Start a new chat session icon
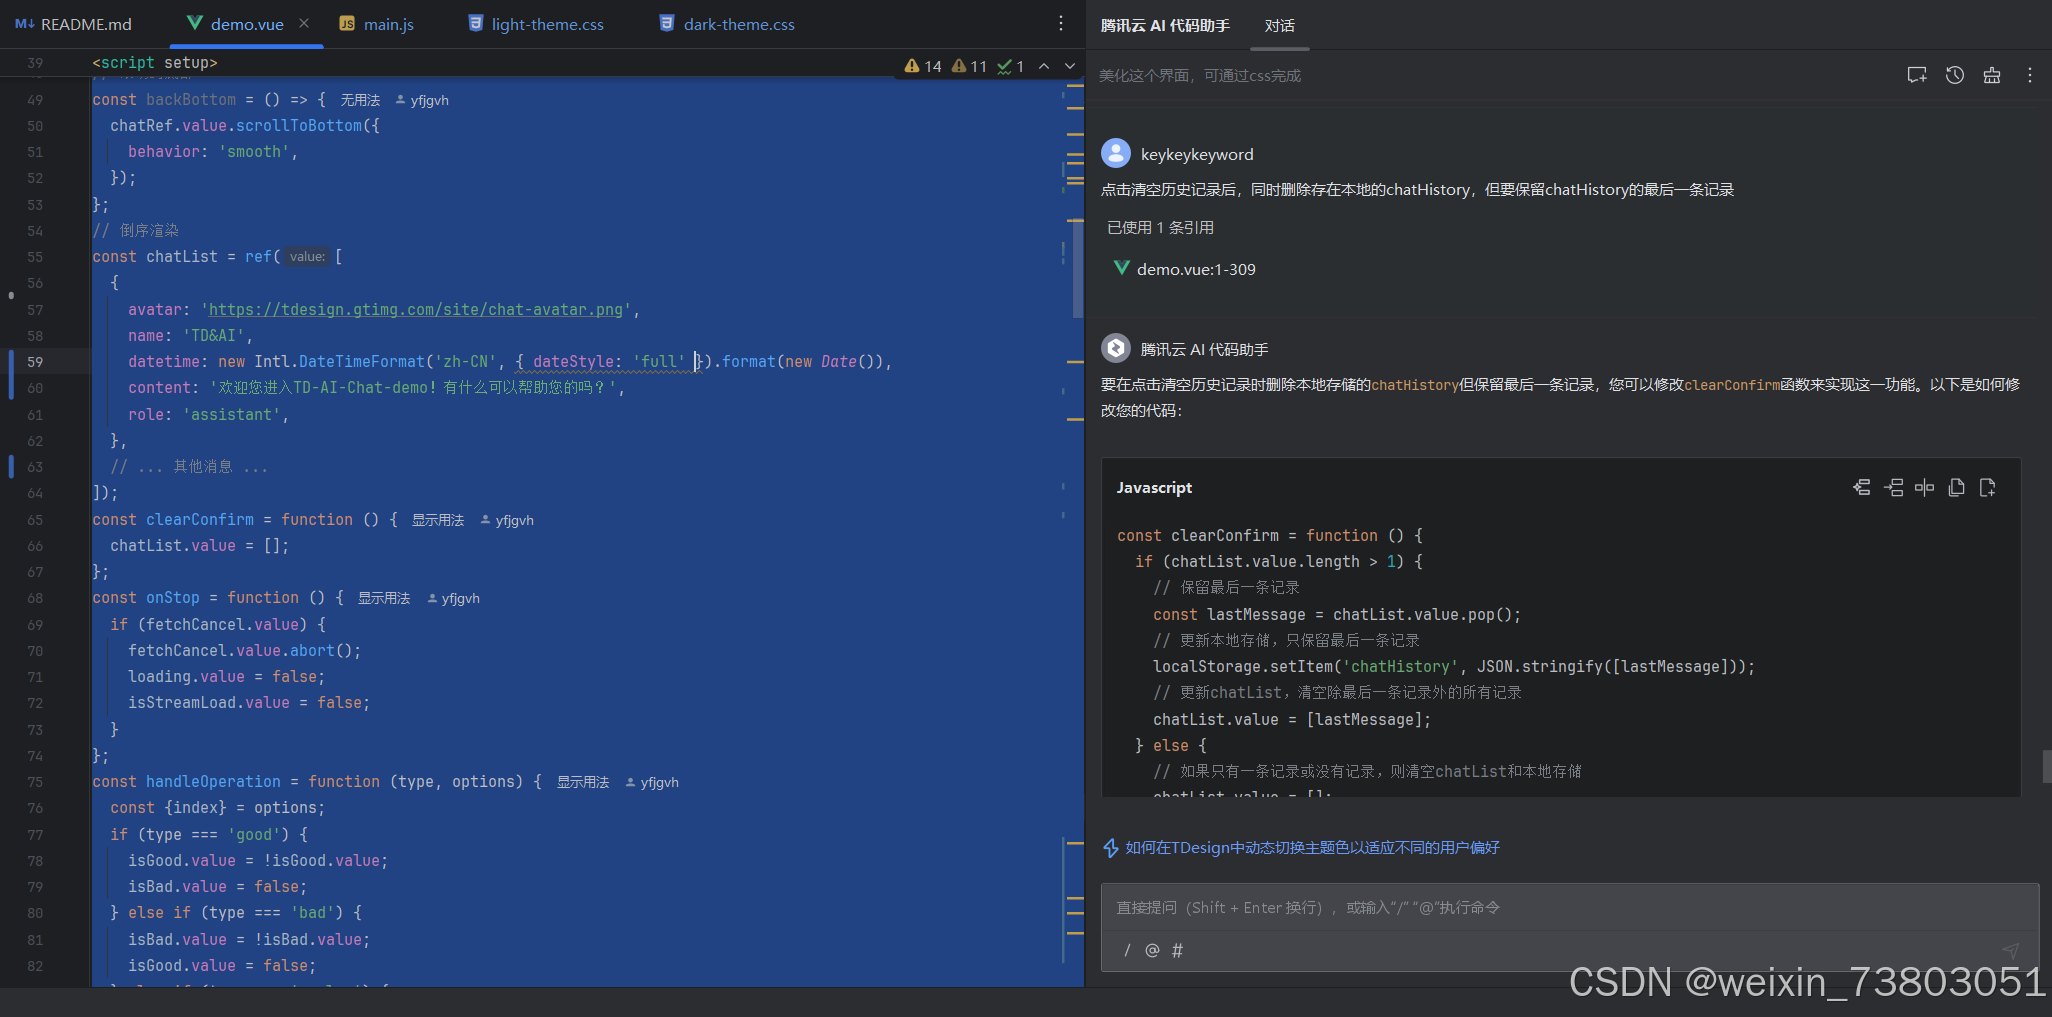 [x=1916, y=75]
